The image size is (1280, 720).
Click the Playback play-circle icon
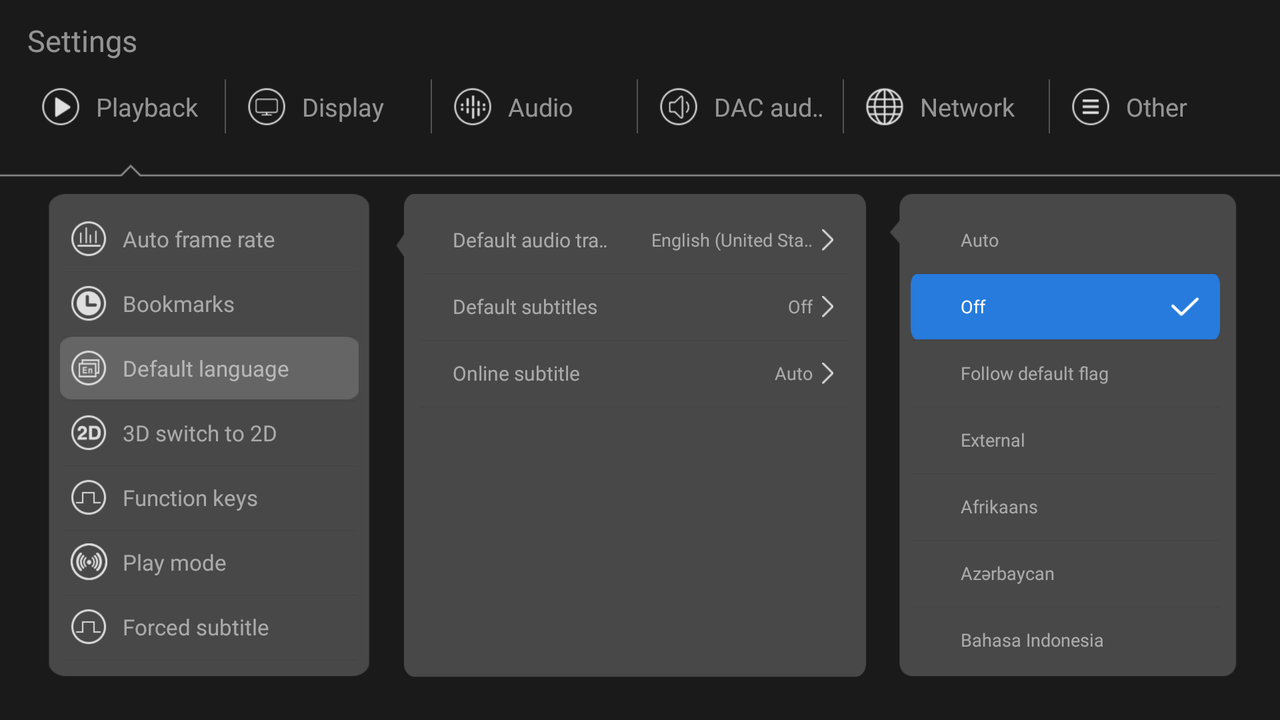click(61, 107)
